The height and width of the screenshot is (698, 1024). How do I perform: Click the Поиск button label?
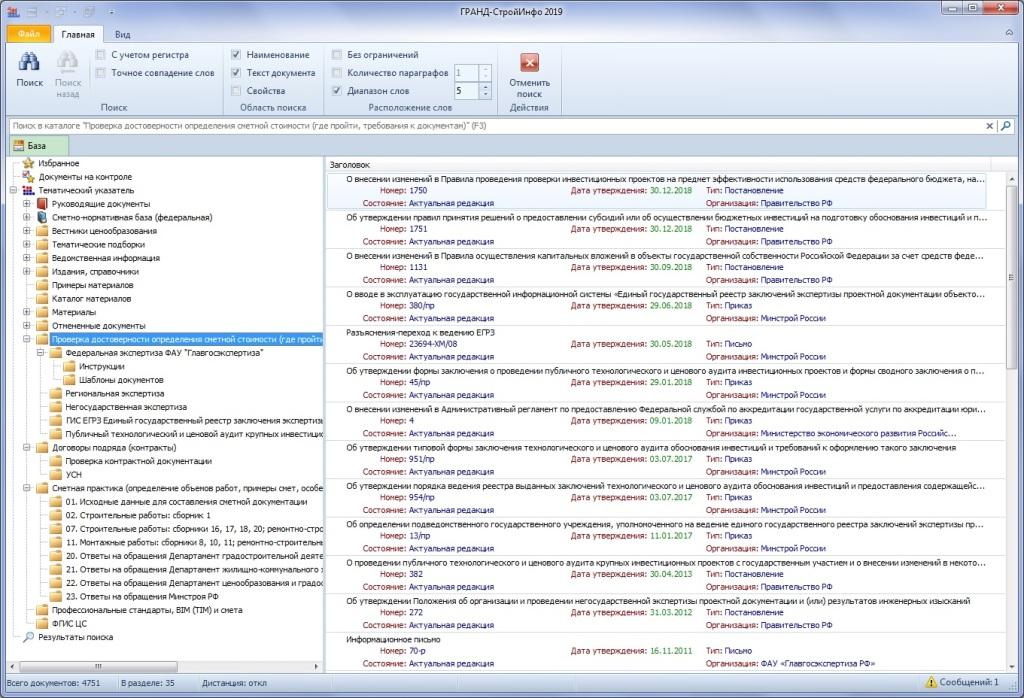click(29, 83)
